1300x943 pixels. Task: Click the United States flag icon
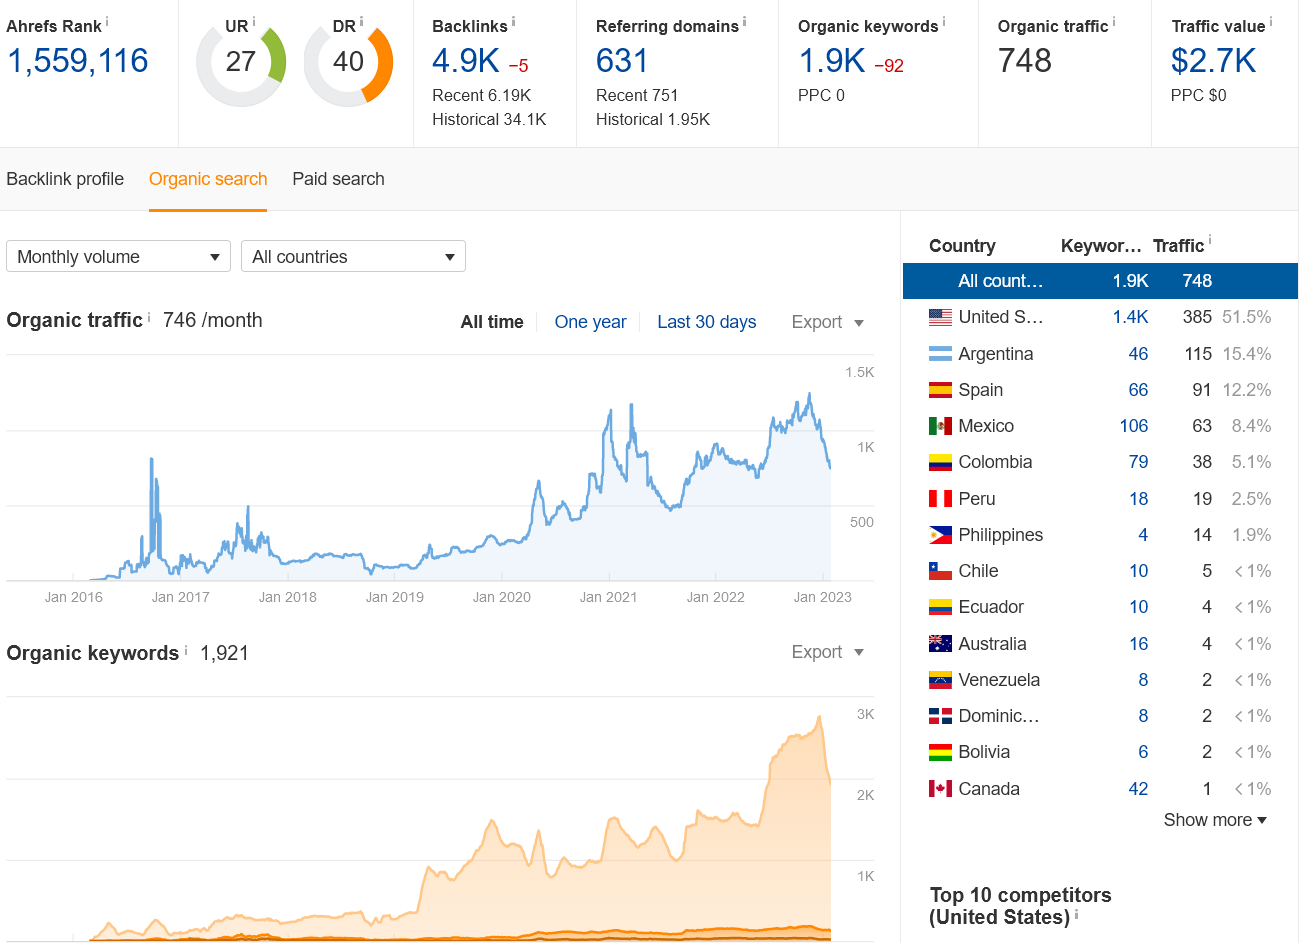[940, 317]
